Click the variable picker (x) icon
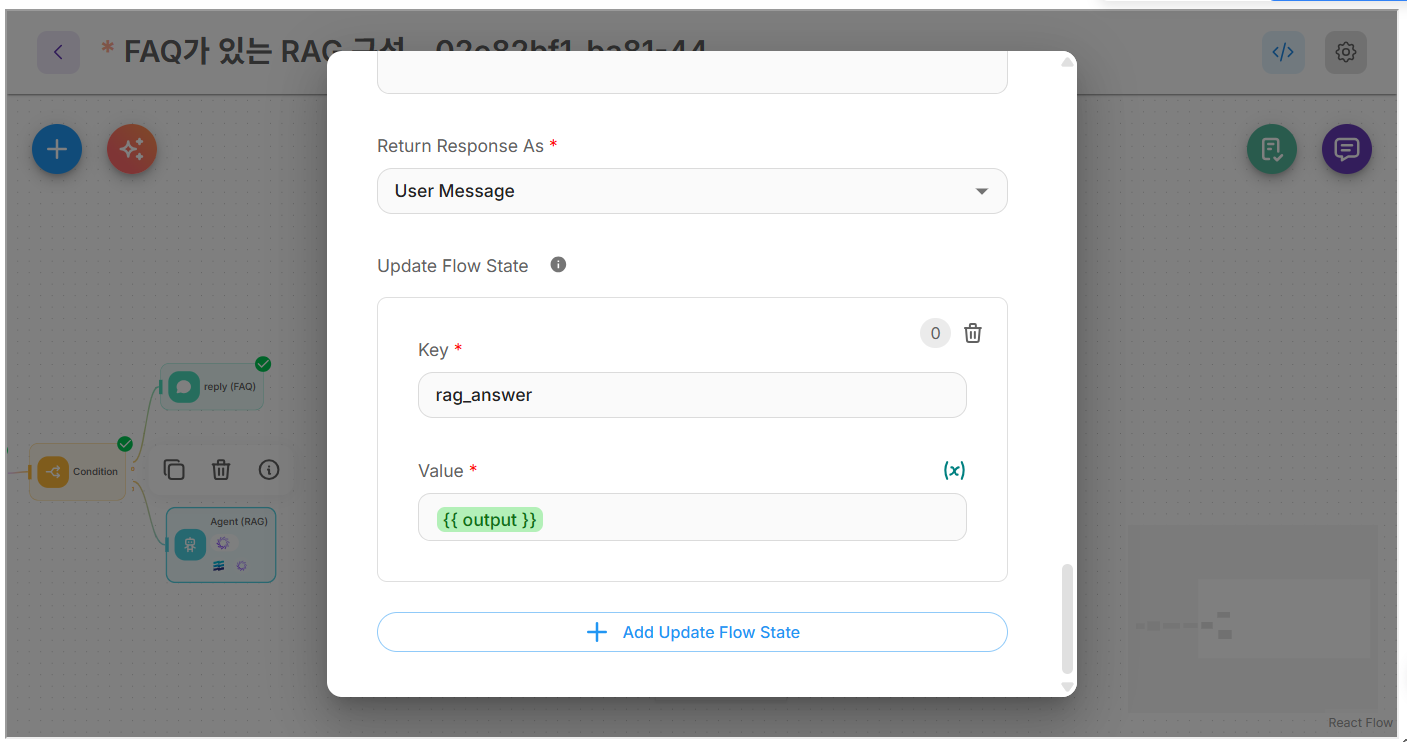The height and width of the screenshot is (742, 1407). (x=954, y=470)
